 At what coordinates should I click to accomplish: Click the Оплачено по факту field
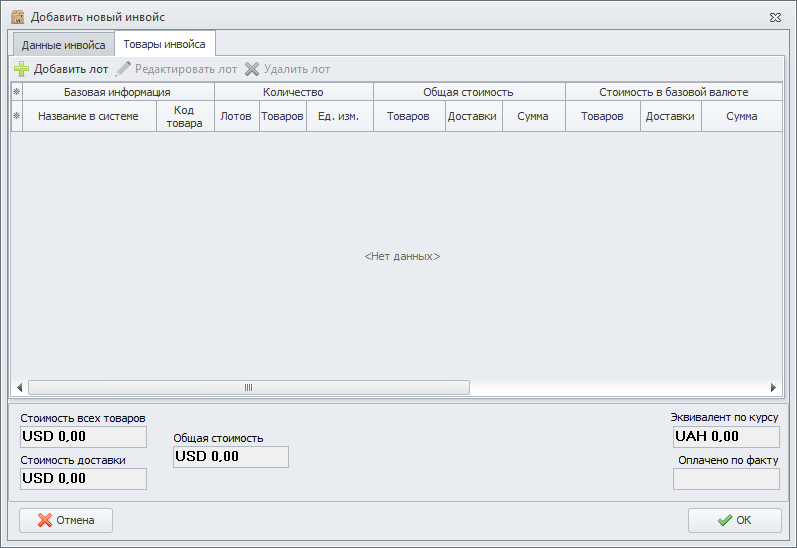click(726, 479)
